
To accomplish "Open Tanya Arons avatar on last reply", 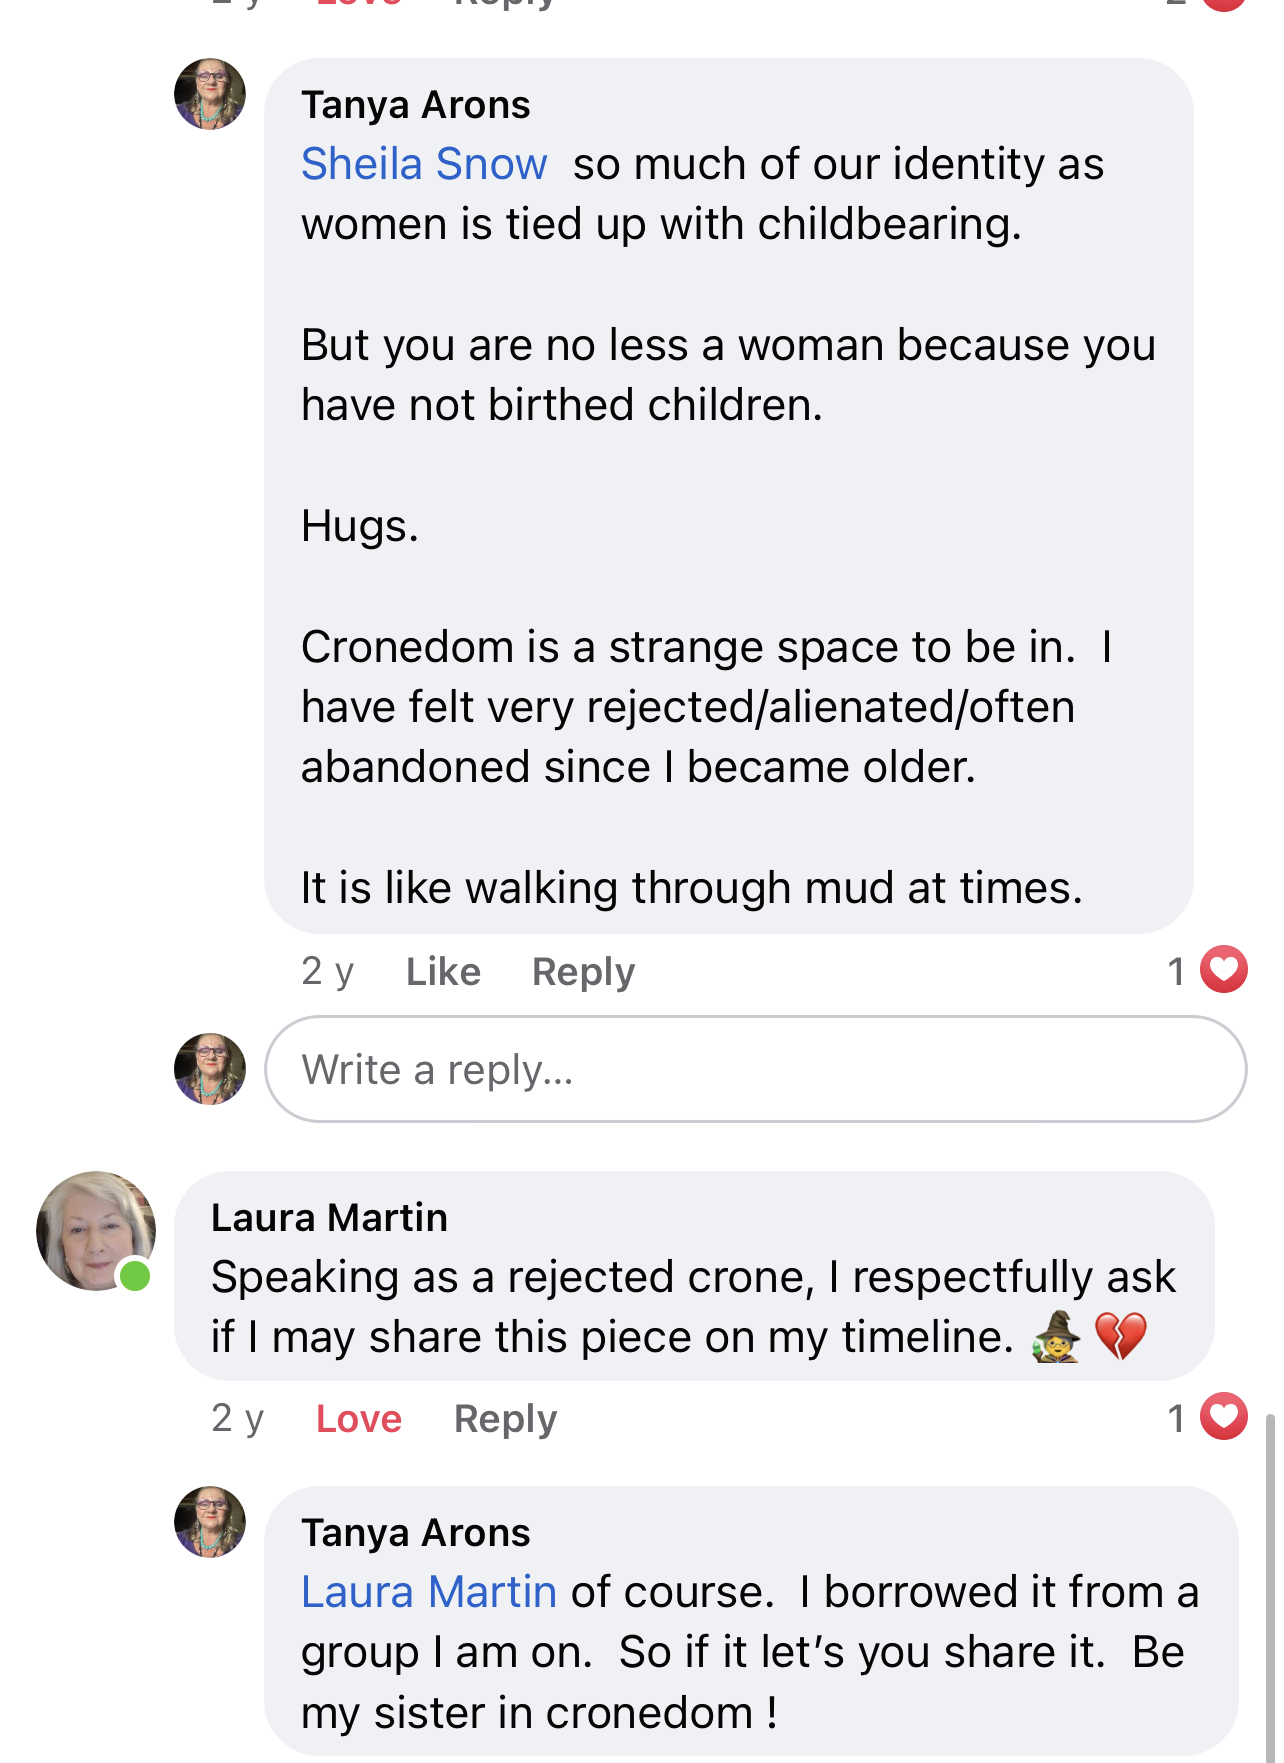I will [210, 1522].
